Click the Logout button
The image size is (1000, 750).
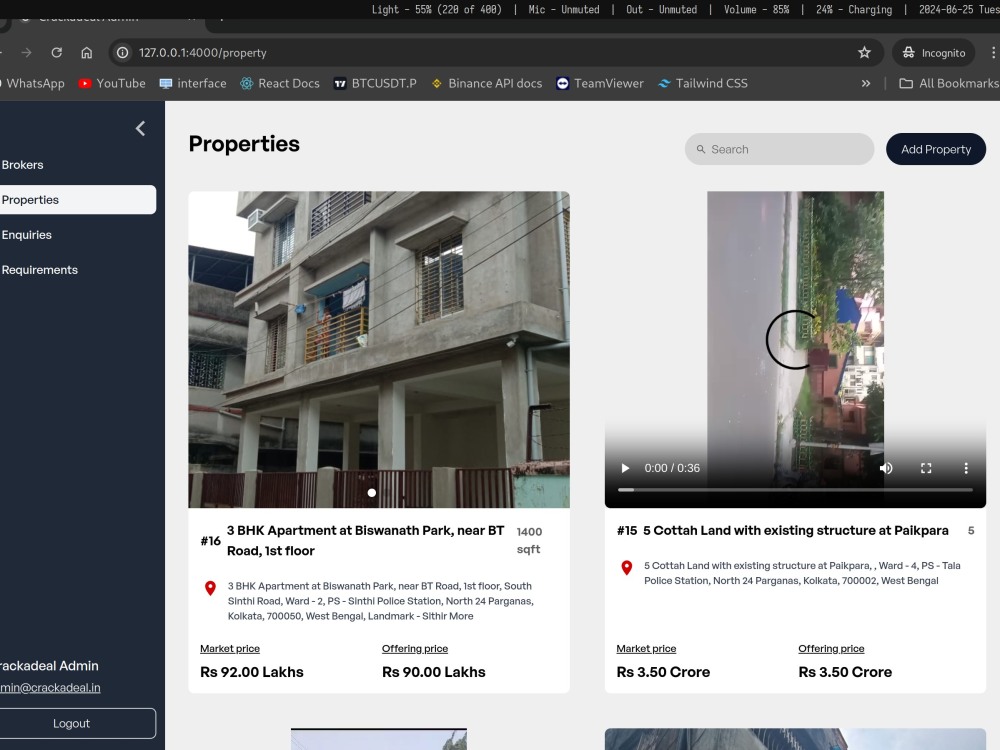click(x=78, y=723)
